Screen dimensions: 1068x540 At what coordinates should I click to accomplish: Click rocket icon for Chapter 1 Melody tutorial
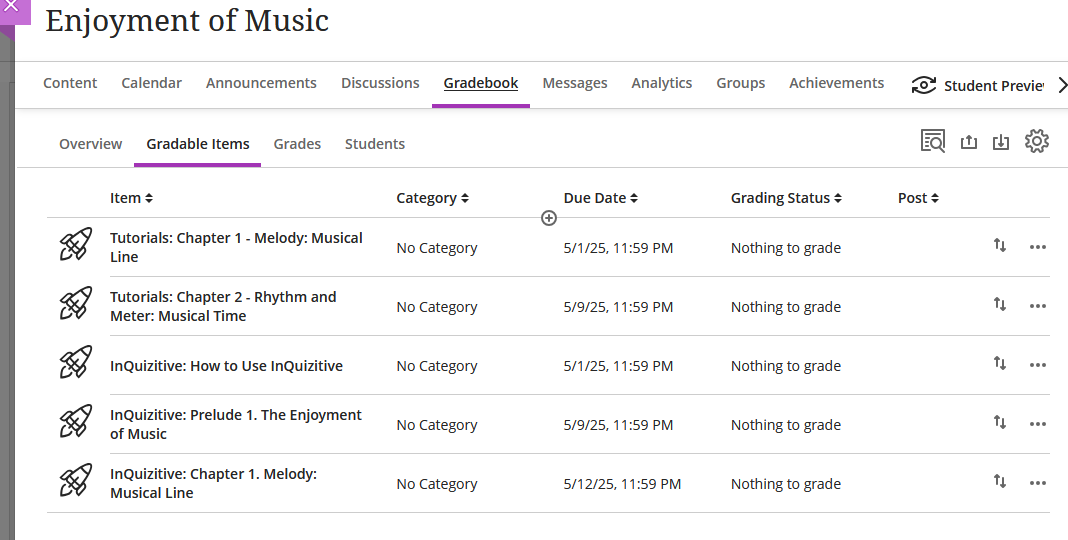coord(75,246)
